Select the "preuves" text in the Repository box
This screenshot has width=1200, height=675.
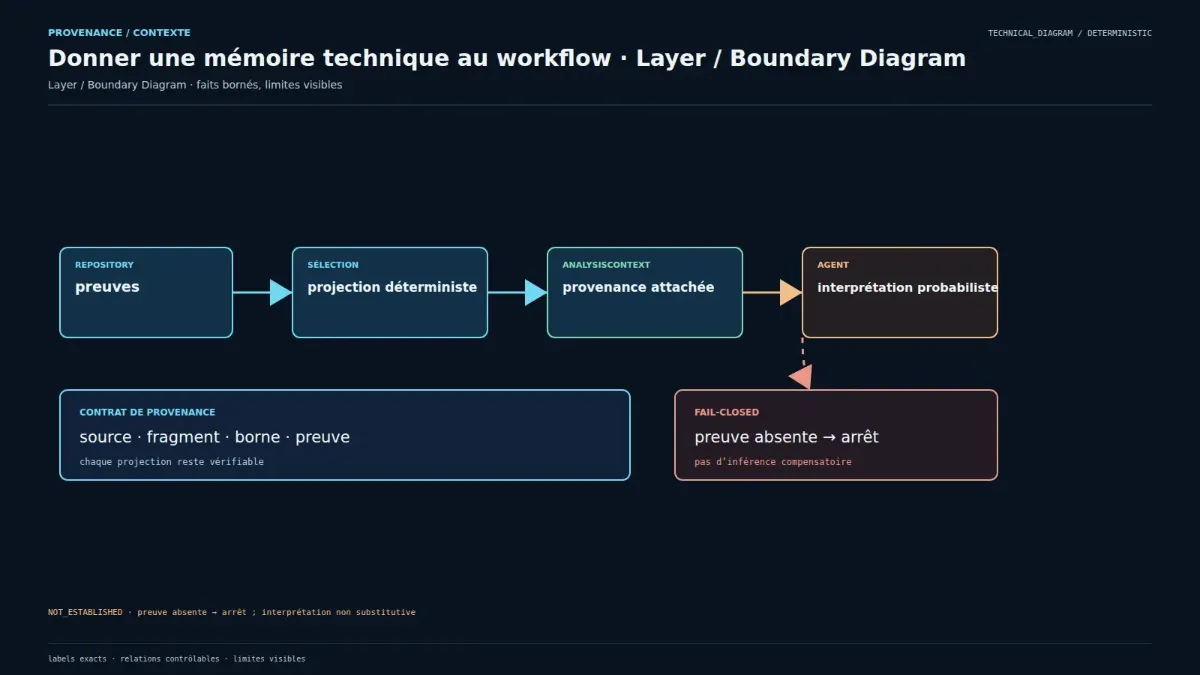pyautogui.click(x=107, y=287)
